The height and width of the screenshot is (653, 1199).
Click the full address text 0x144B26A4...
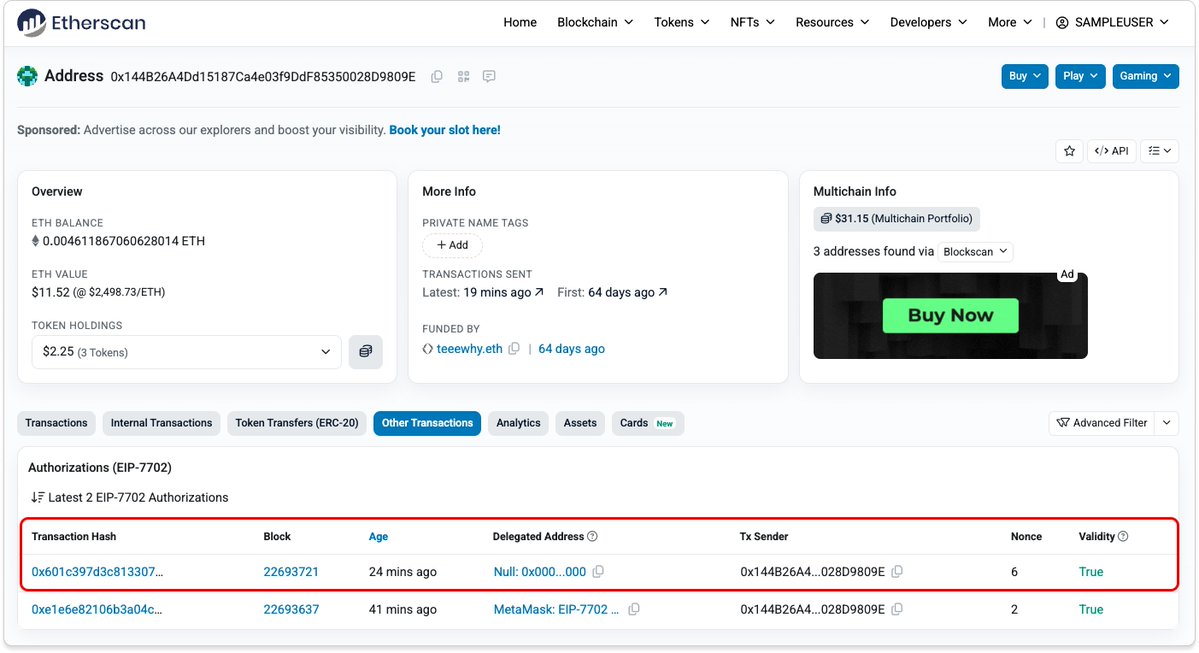pos(263,76)
